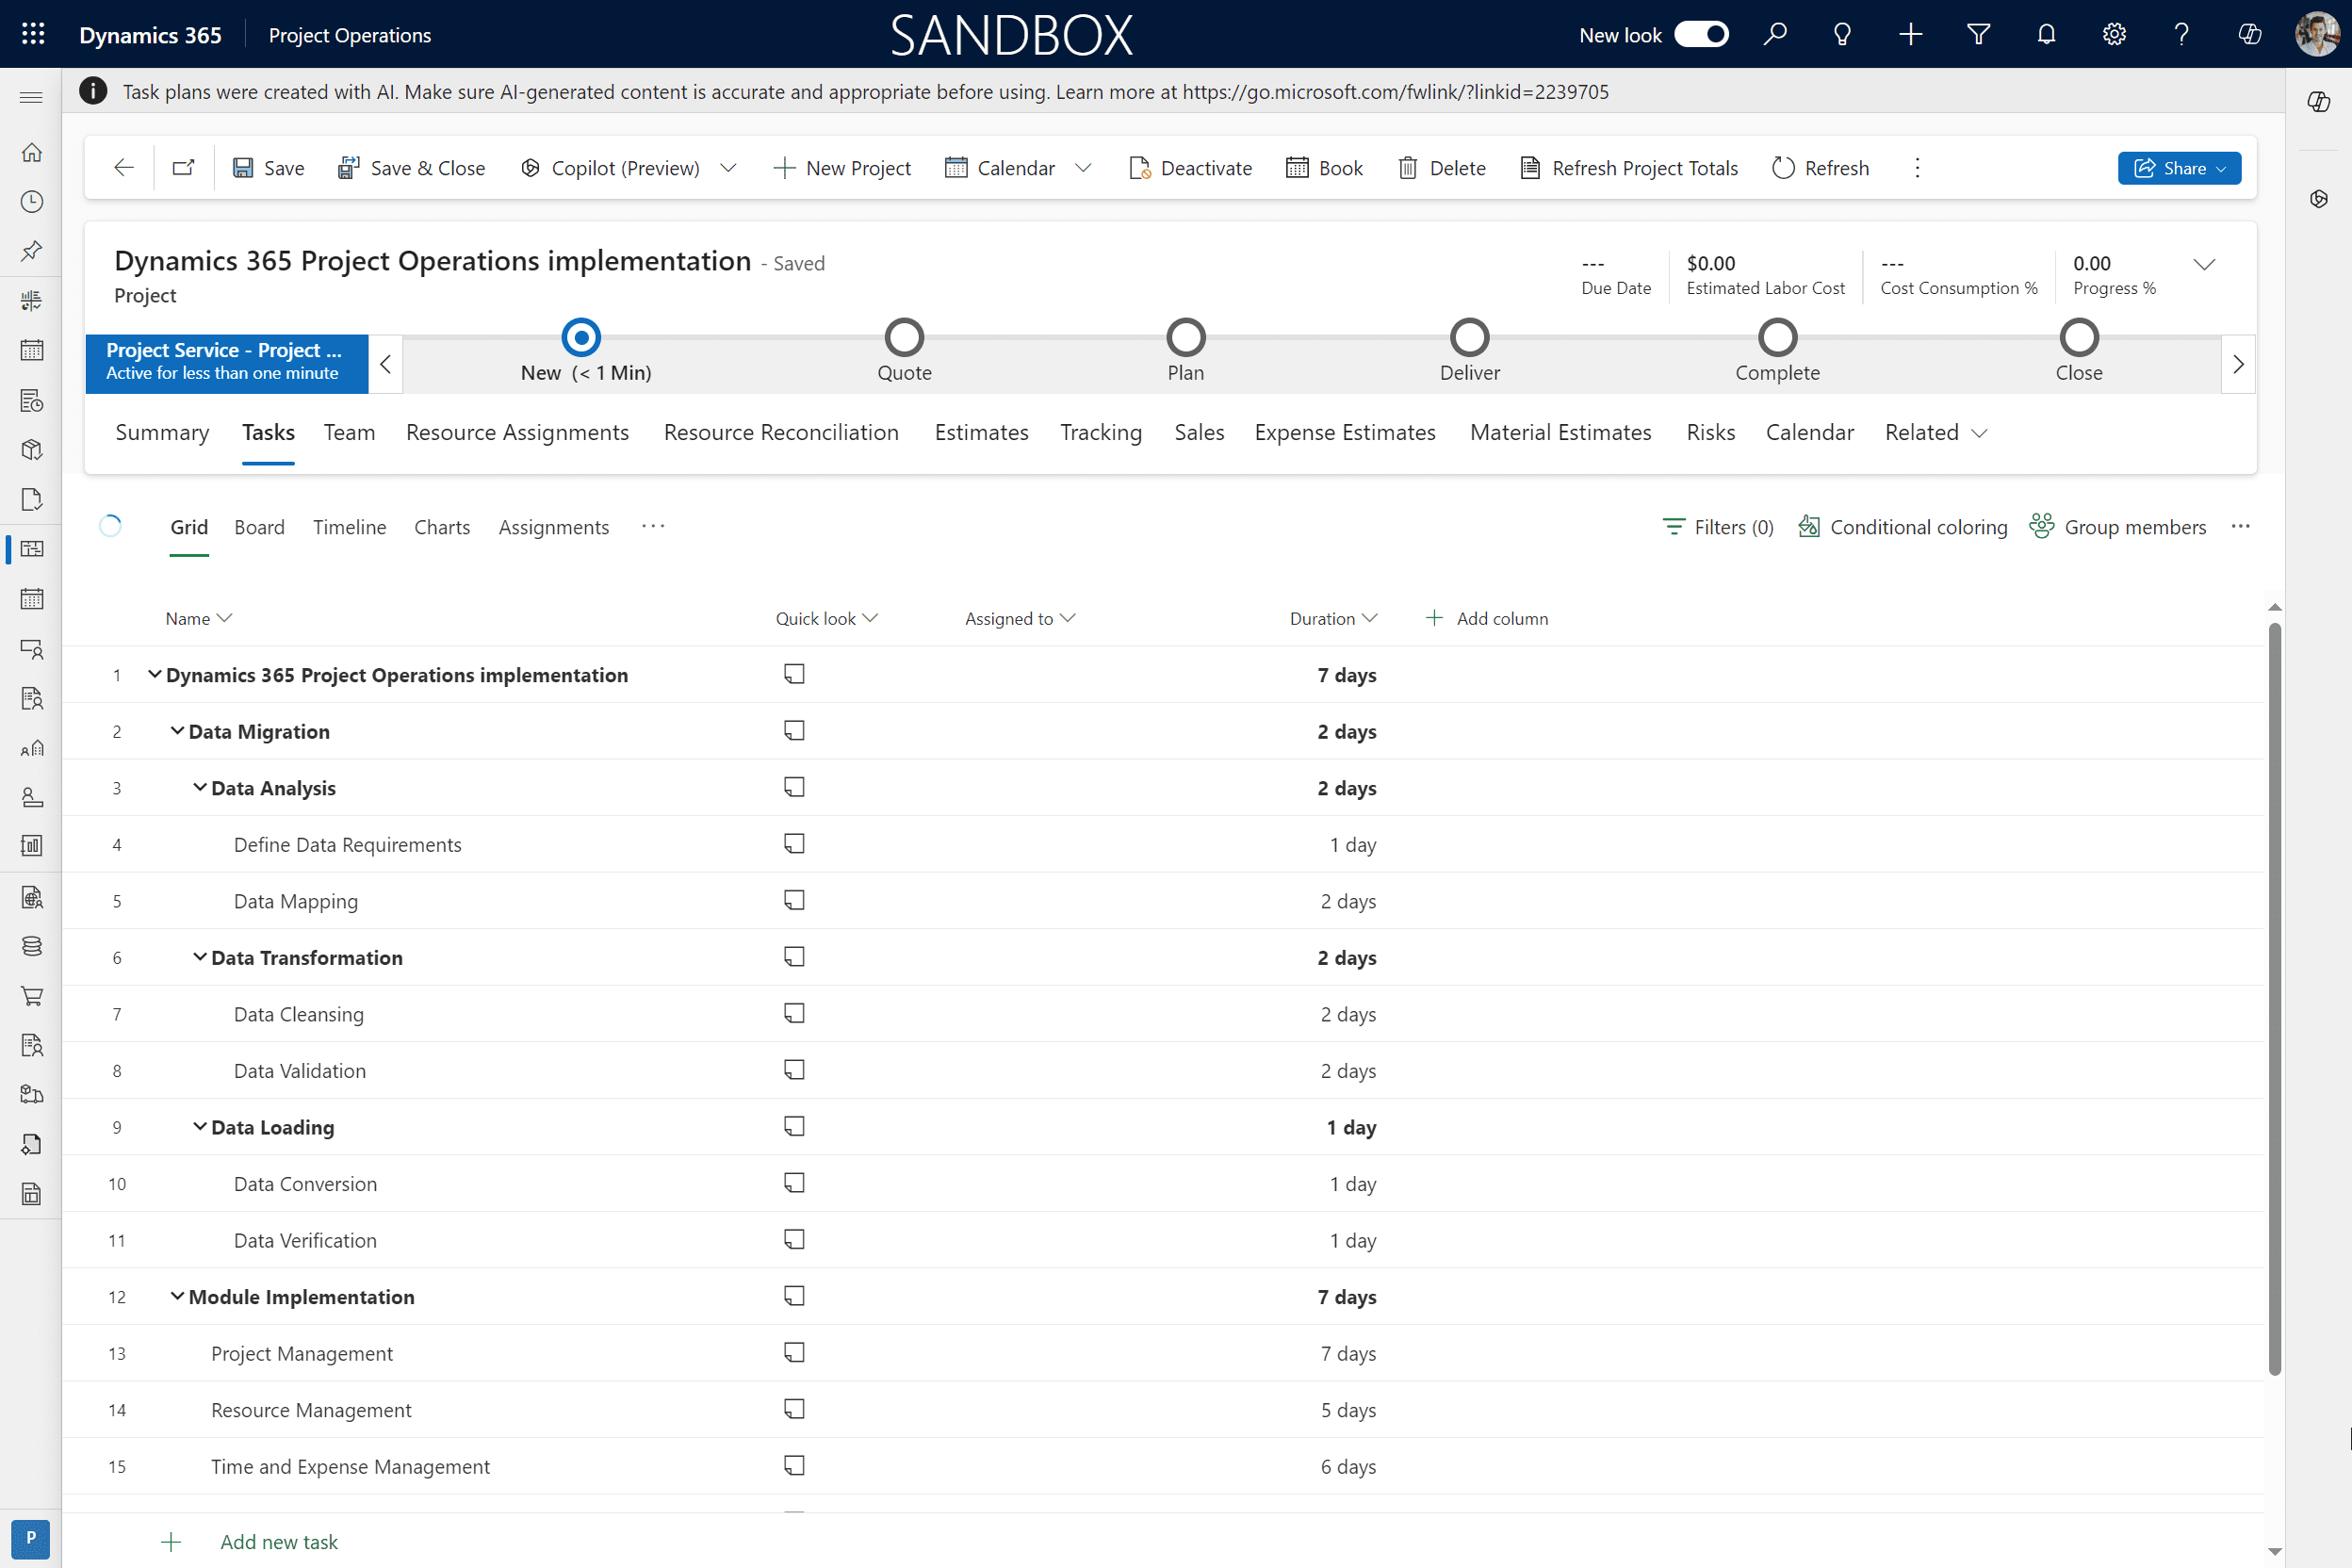Click the Deactivate command
This screenshot has width=2352, height=1568.
[1190, 168]
